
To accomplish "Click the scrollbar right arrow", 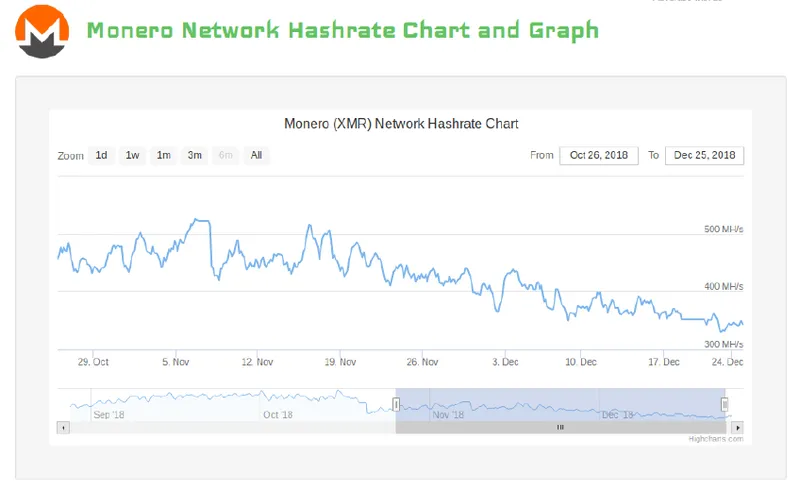I will [737, 427].
